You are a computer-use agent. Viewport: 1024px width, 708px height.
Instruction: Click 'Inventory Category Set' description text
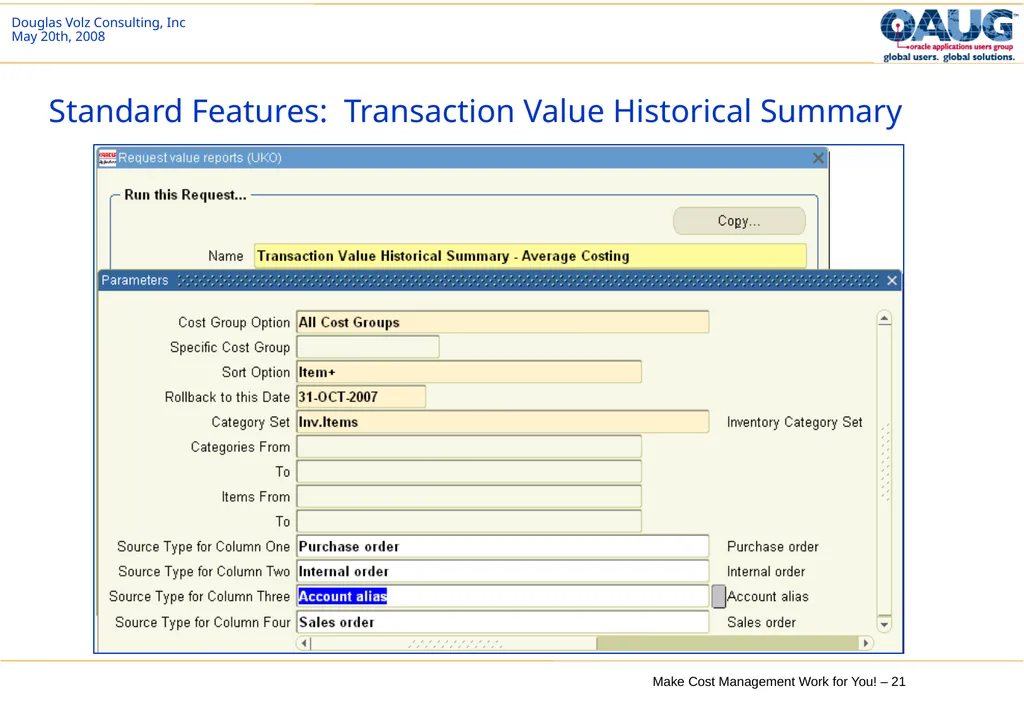(795, 423)
